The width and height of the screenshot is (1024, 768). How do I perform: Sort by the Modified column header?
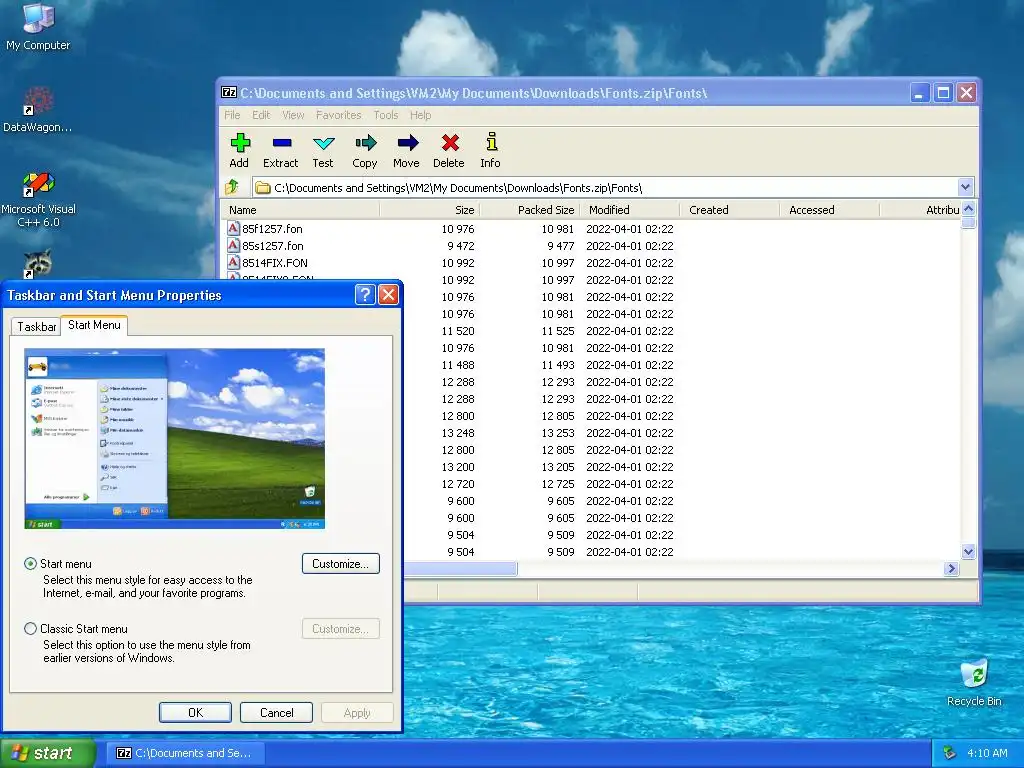[630, 210]
